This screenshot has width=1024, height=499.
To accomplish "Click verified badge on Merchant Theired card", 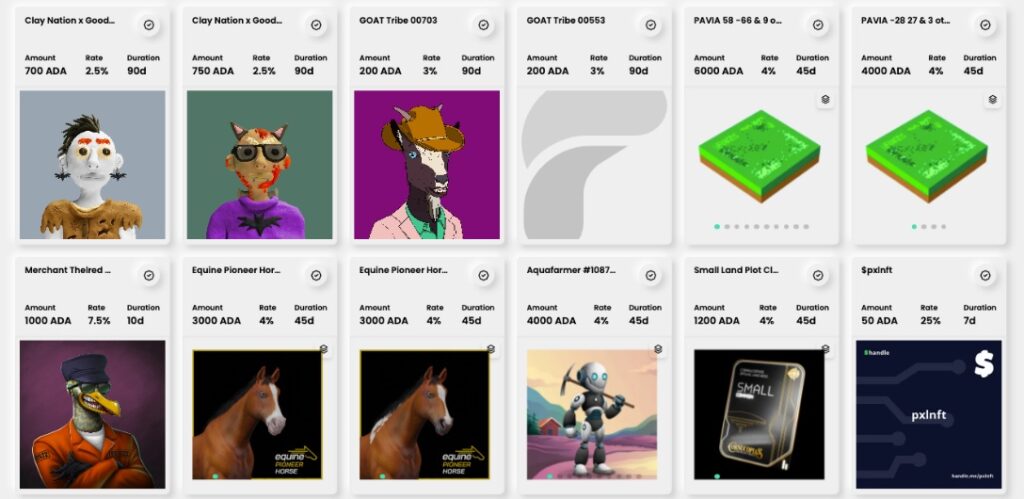I will [149, 275].
